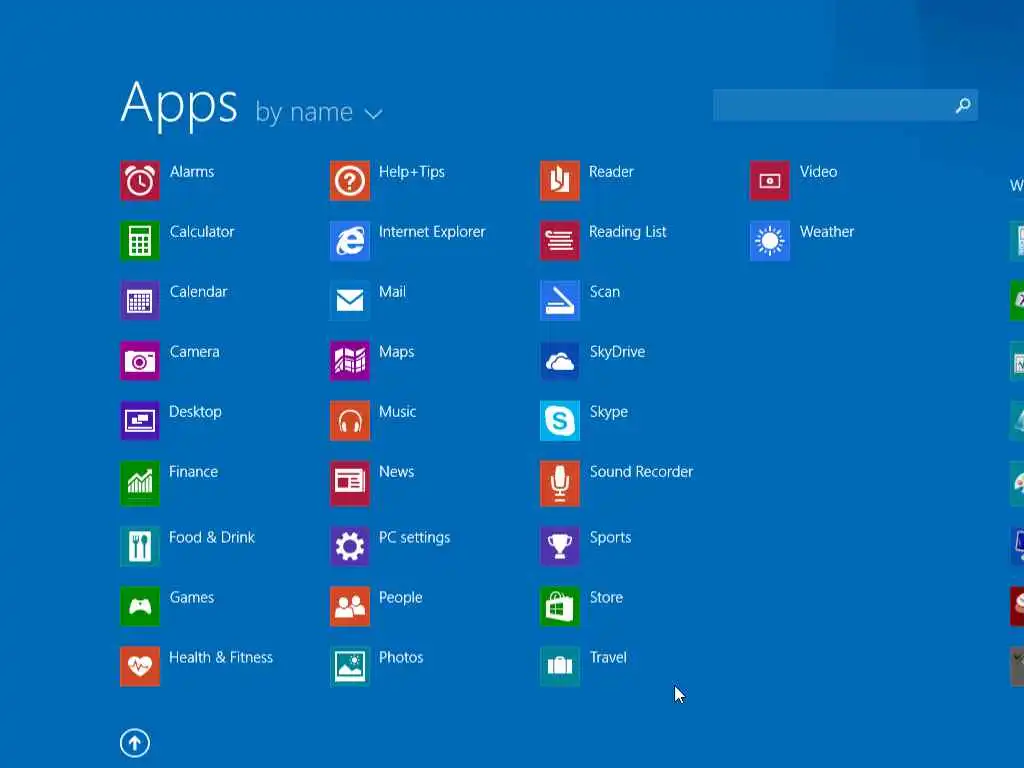Open the Calendar tile icon
Screen dimensions: 1024x768
click(140, 300)
